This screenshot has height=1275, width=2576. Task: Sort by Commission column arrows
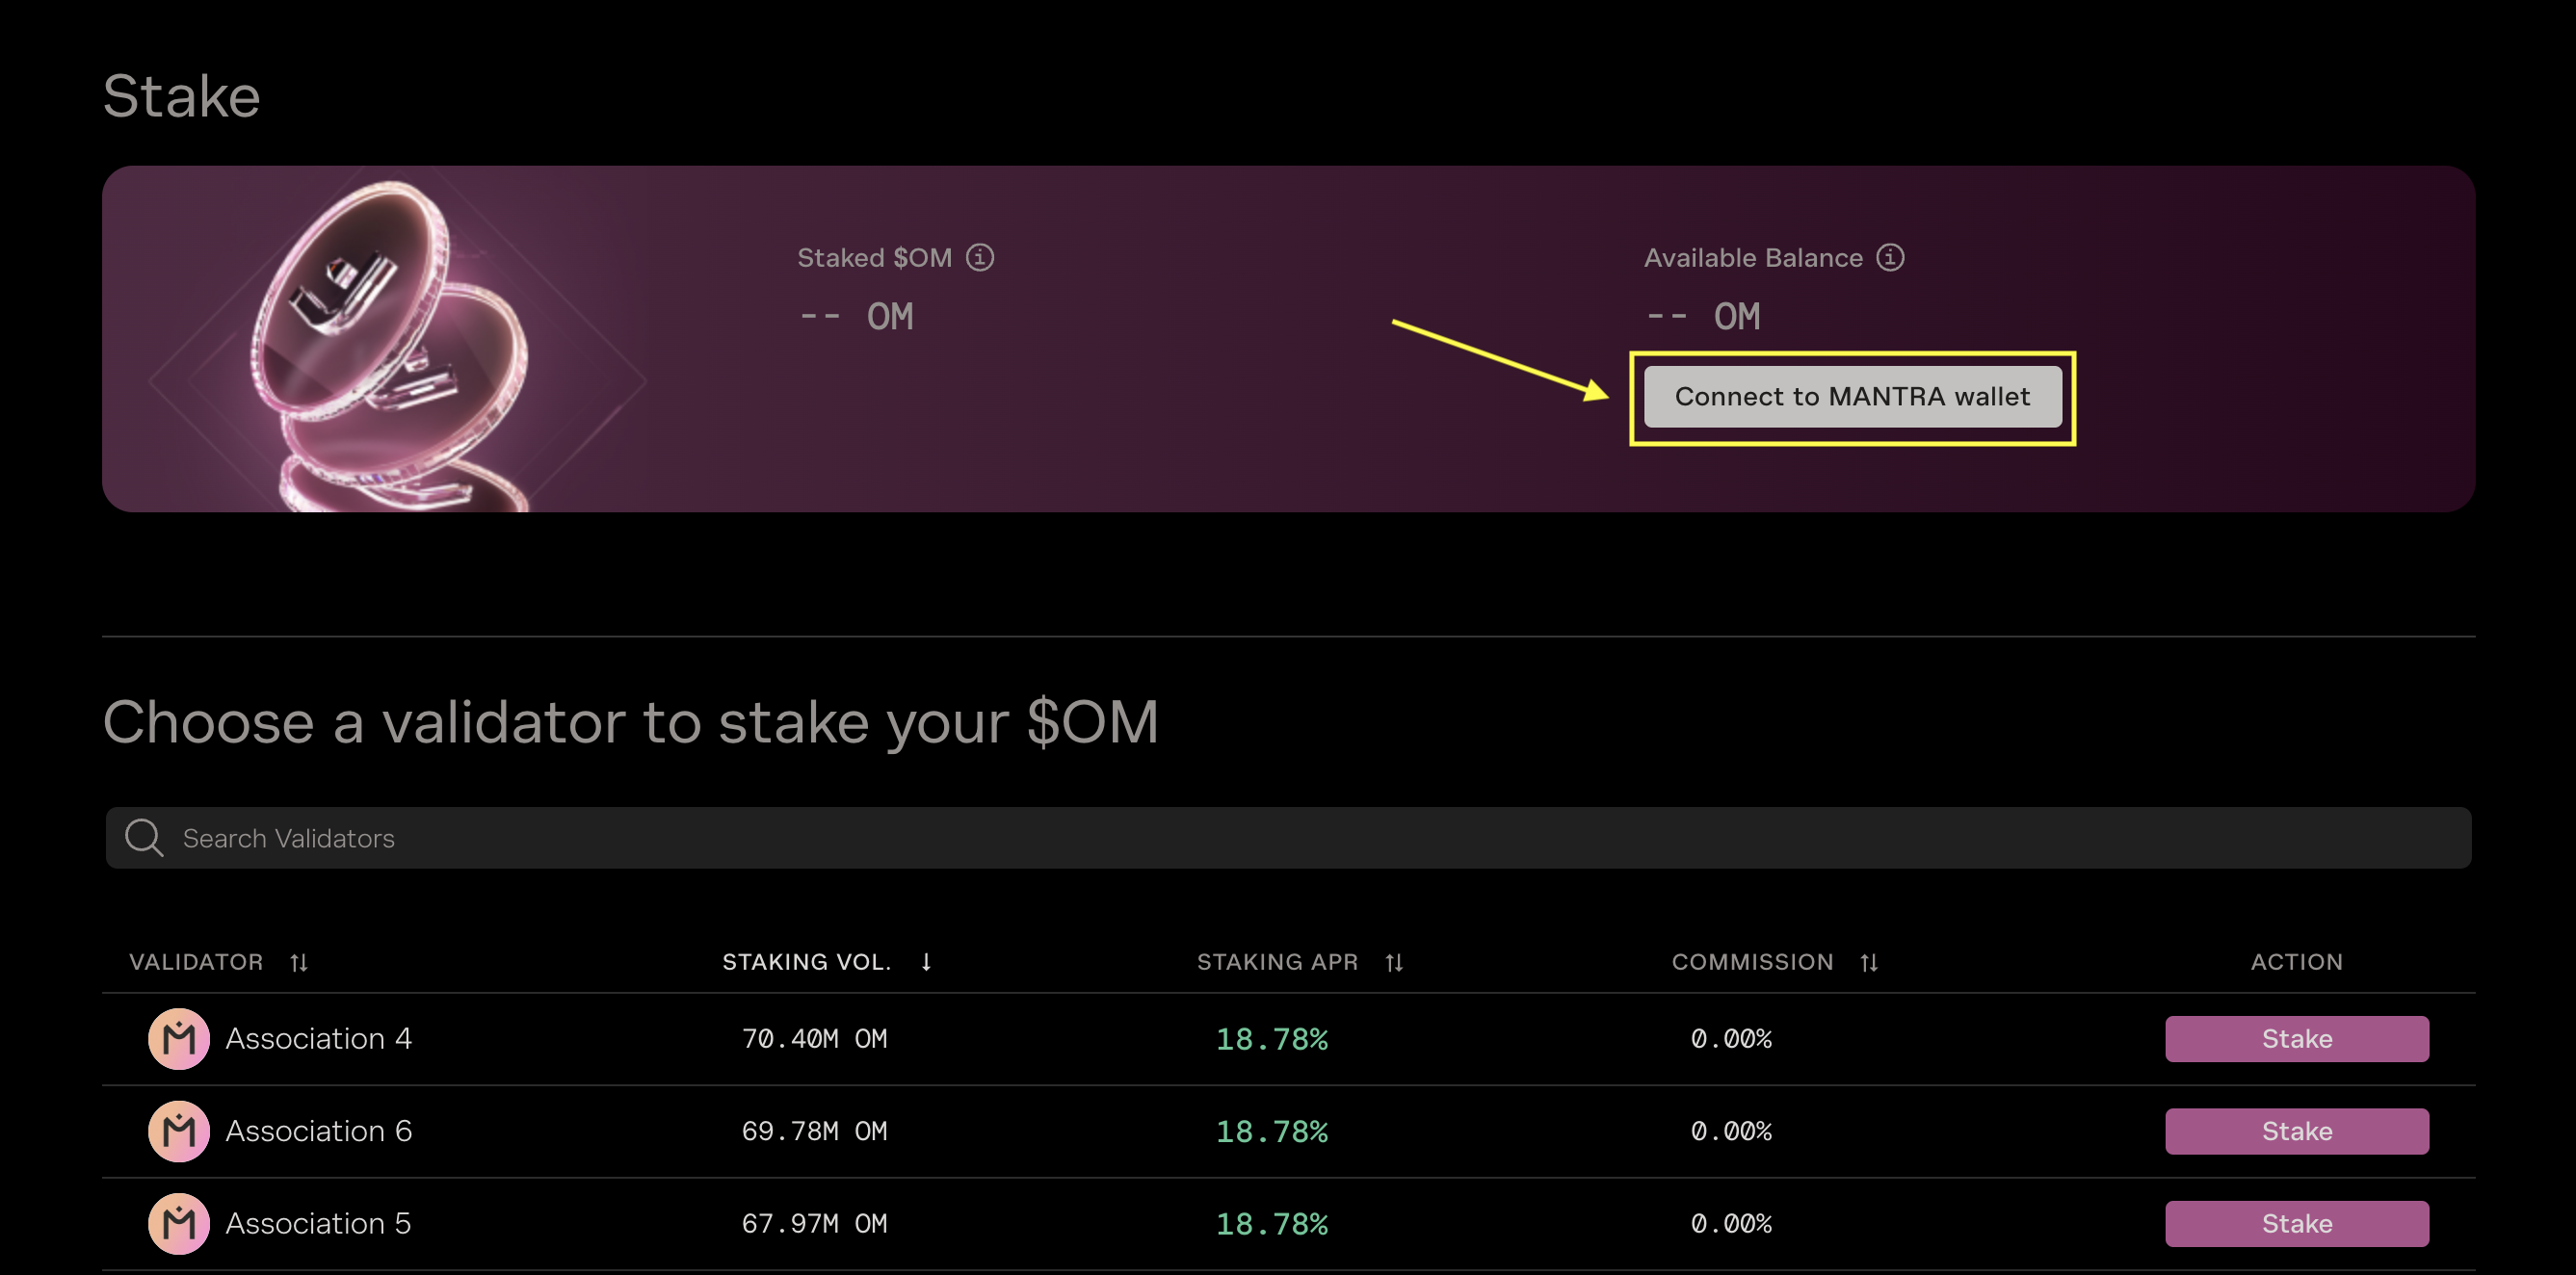pos(1868,962)
